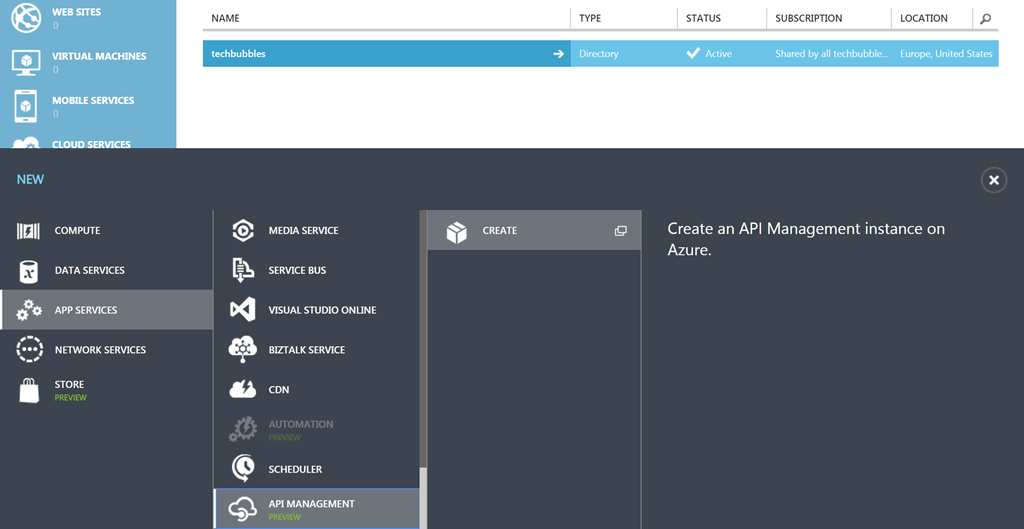Choose Visual Studio Online entry
1024x529 pixels.
pyautogui.click(x=317, y=310)
